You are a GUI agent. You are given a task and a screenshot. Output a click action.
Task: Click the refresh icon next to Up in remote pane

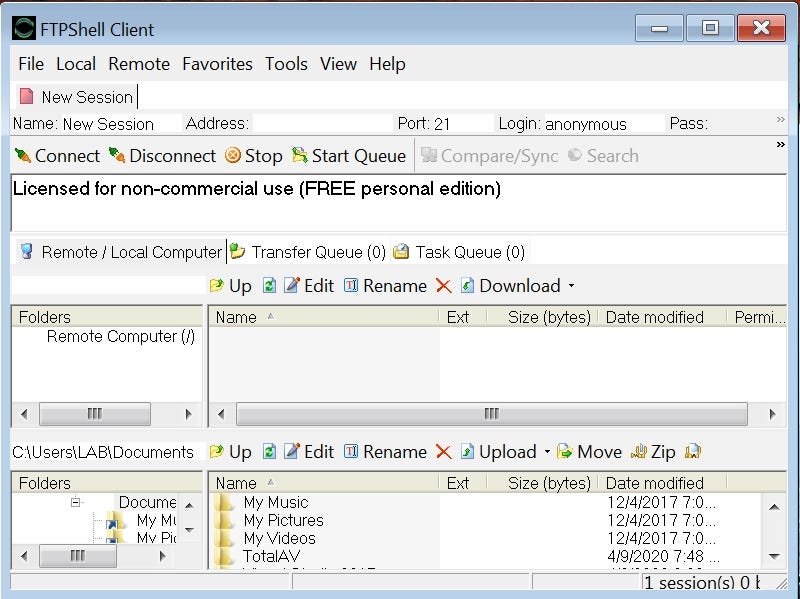tap(266, 285)
